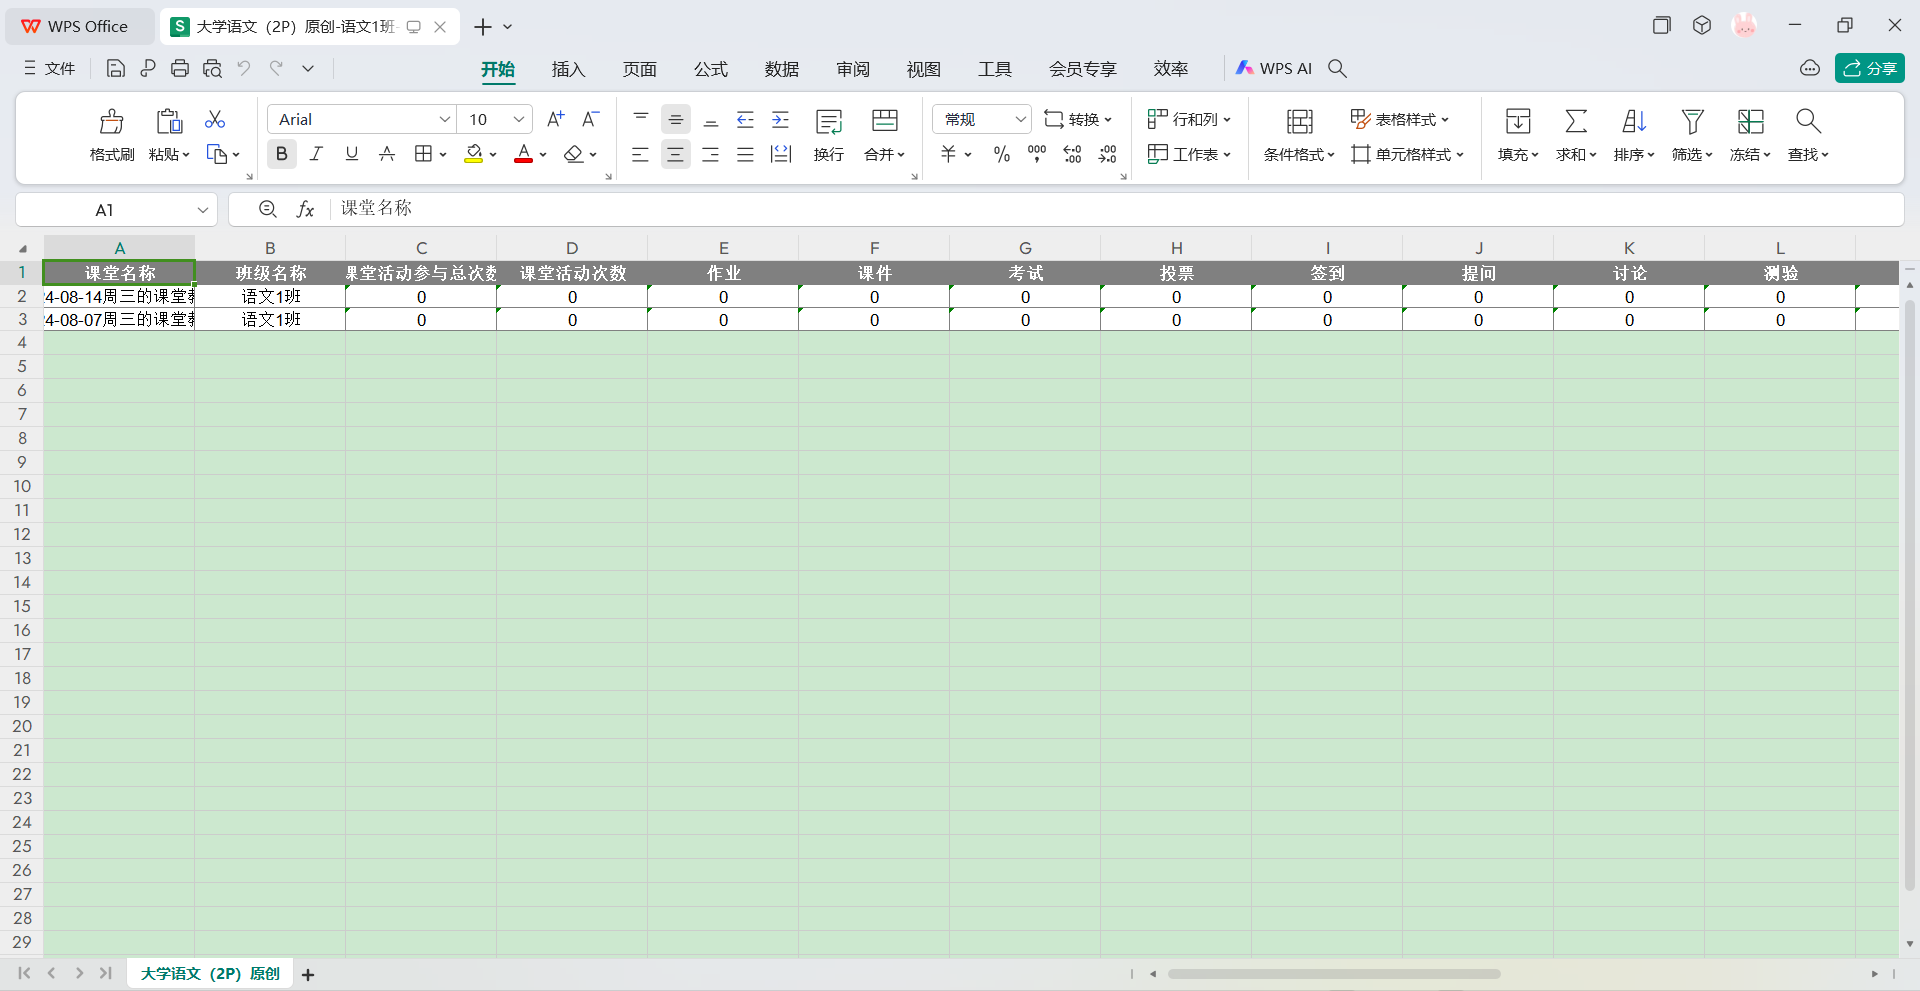Toggle Bold formatting
The image size is (1920, 991).
click(281, 154)
